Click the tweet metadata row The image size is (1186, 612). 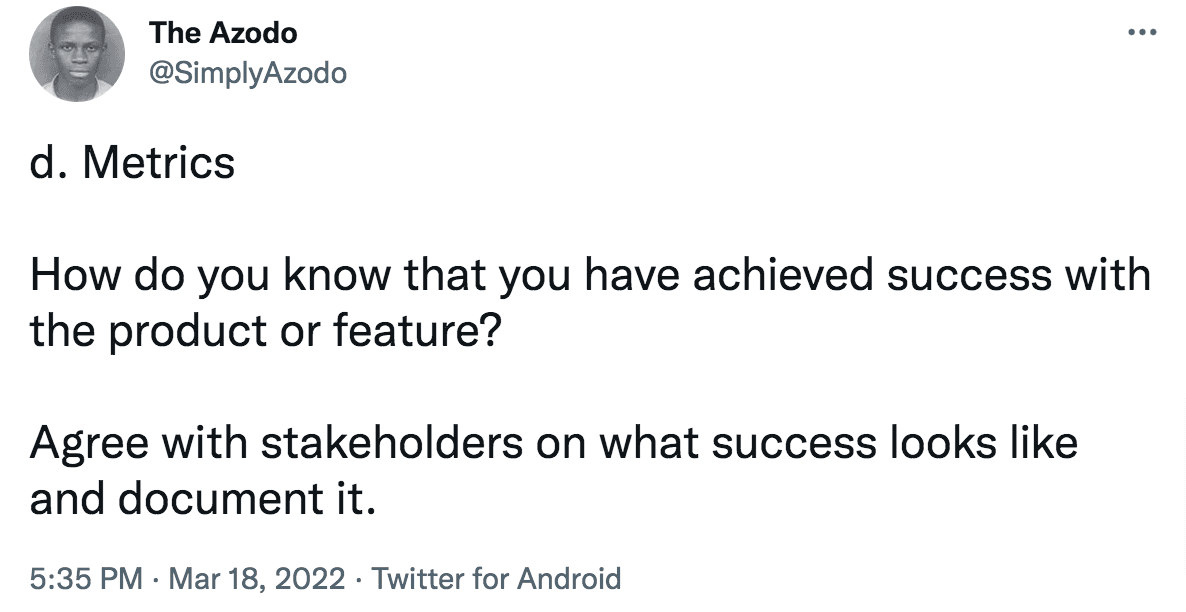tap(325, 578)
